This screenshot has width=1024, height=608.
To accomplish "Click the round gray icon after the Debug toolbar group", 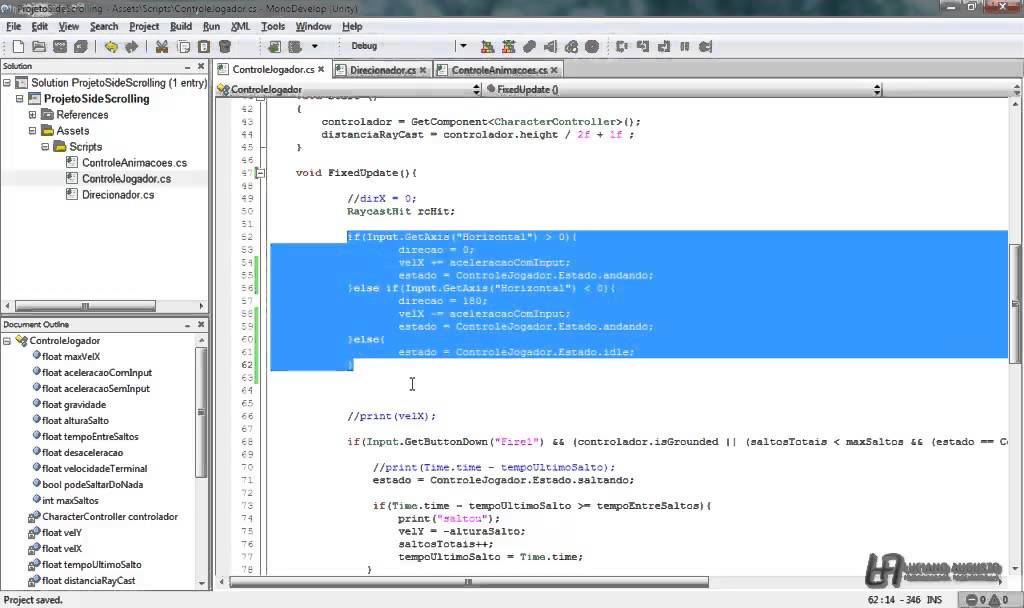I will (592, 46).
